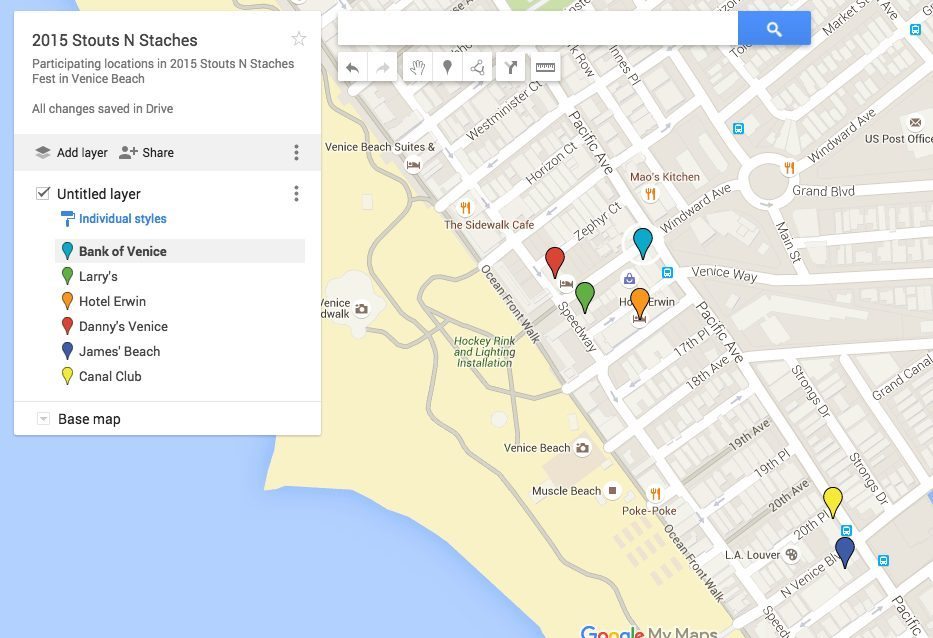Image resolution: width=933 pixels, height=638 pixels.
Task: Click inside the map search field
Action: pyautogui.click(x=538, y=29)
